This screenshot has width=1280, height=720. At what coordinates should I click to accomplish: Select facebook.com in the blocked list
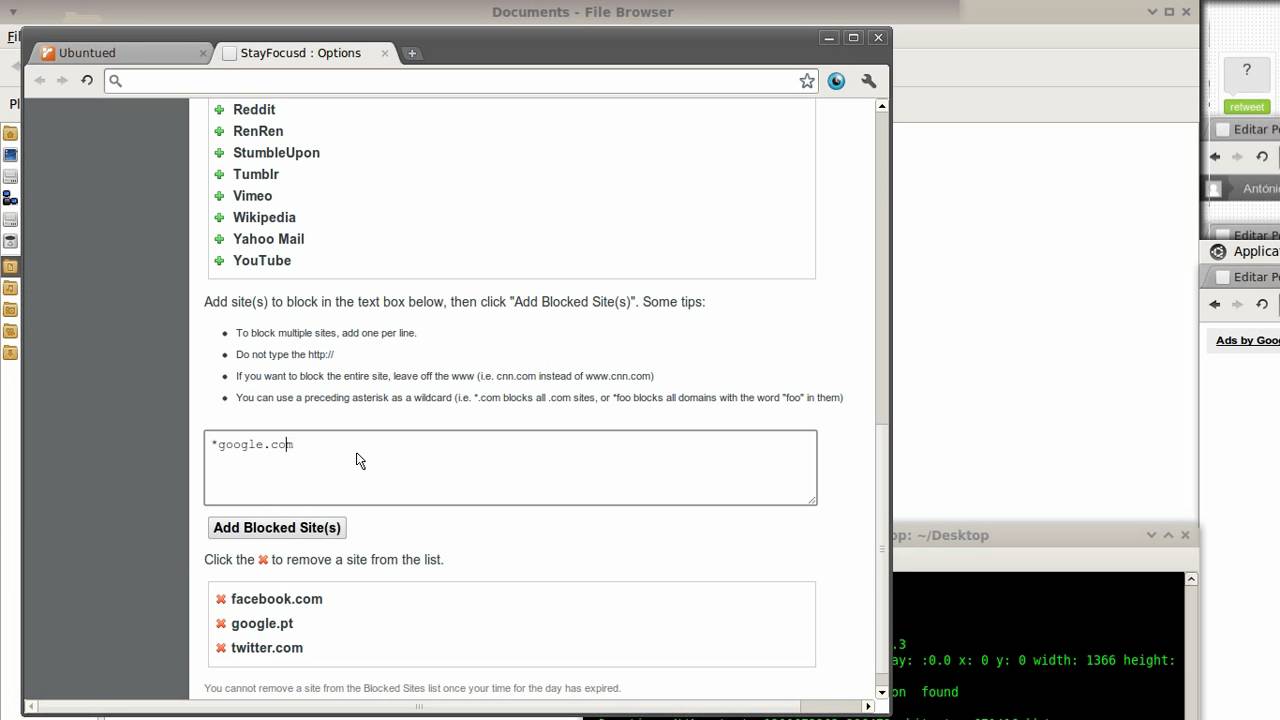coord(277,599)
